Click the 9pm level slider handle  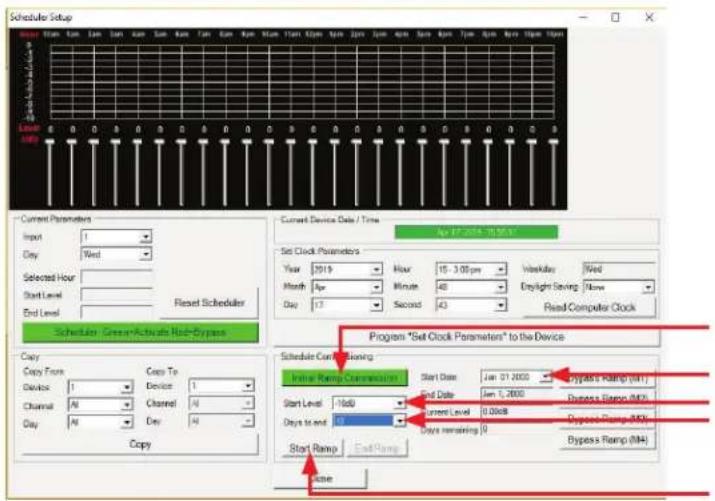(509, 143)
